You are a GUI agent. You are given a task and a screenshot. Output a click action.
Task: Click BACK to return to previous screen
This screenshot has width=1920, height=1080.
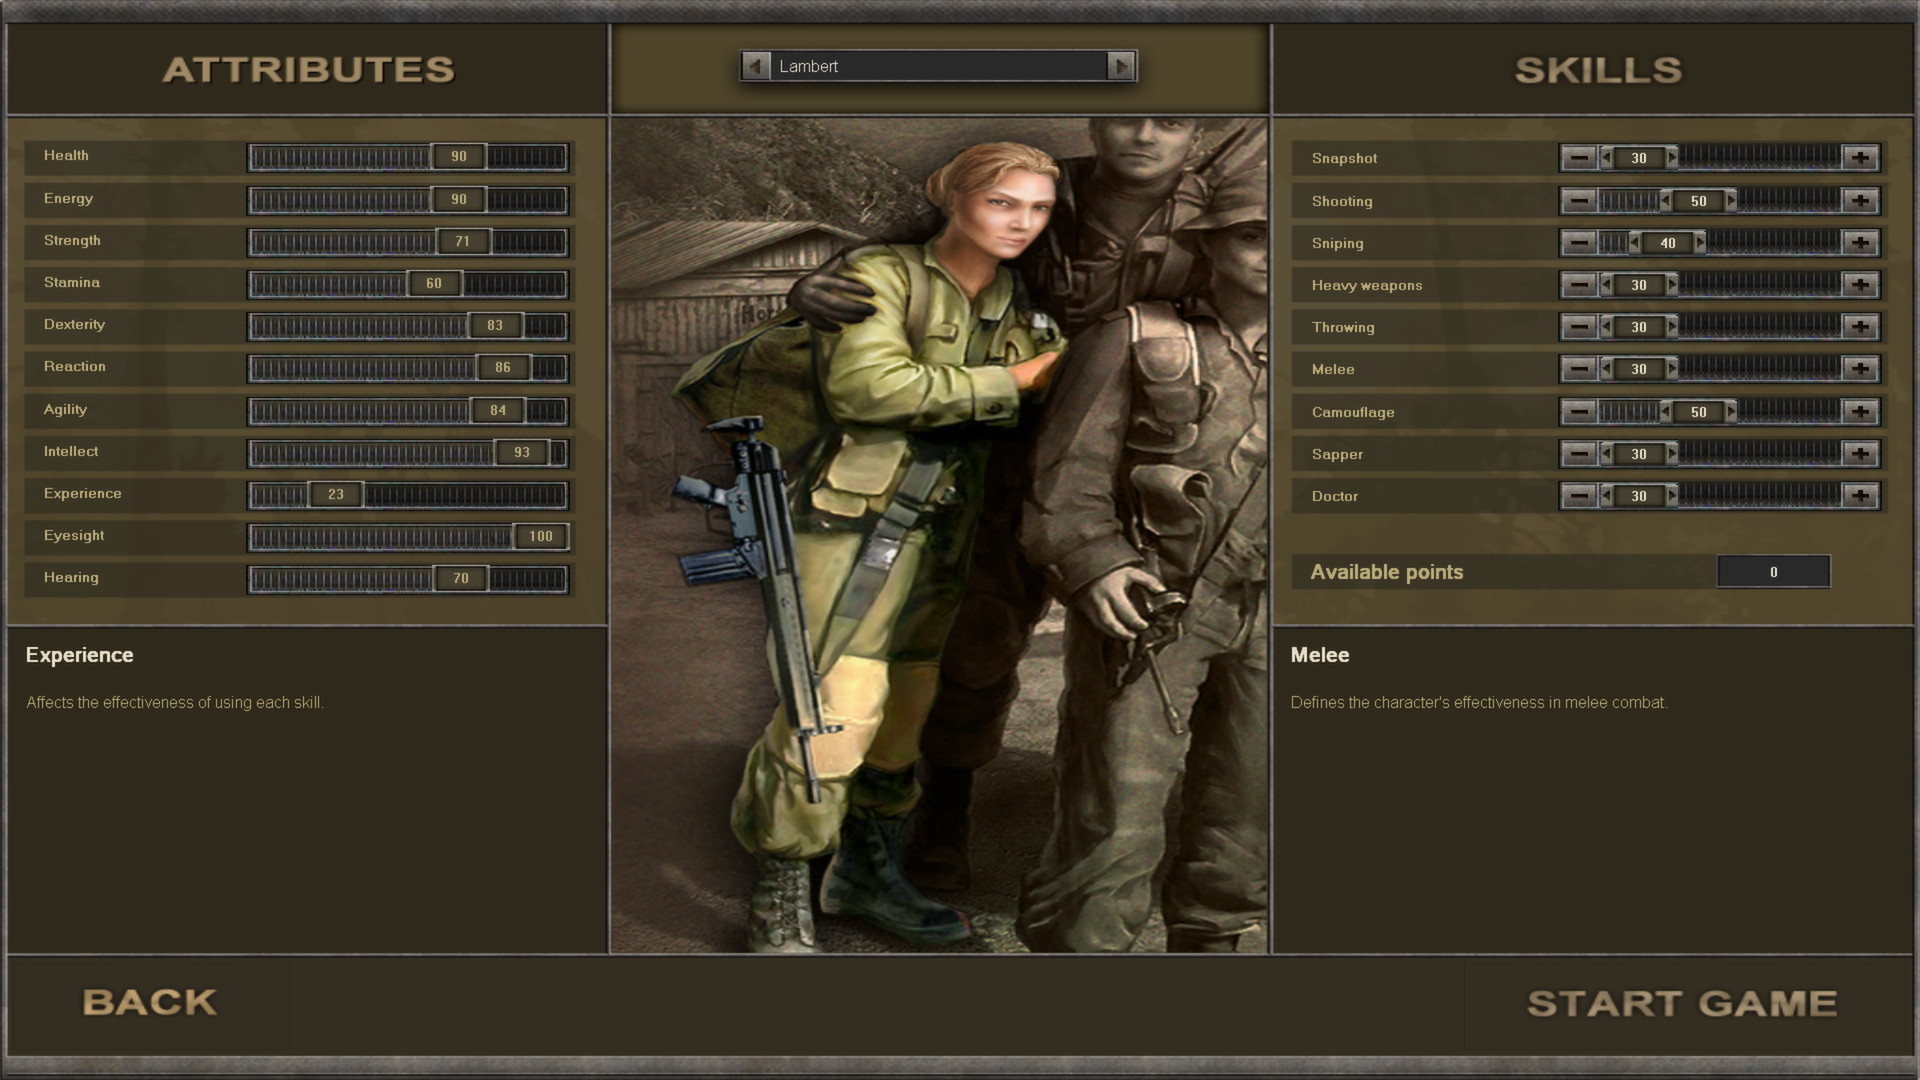tap(149, 1002)
